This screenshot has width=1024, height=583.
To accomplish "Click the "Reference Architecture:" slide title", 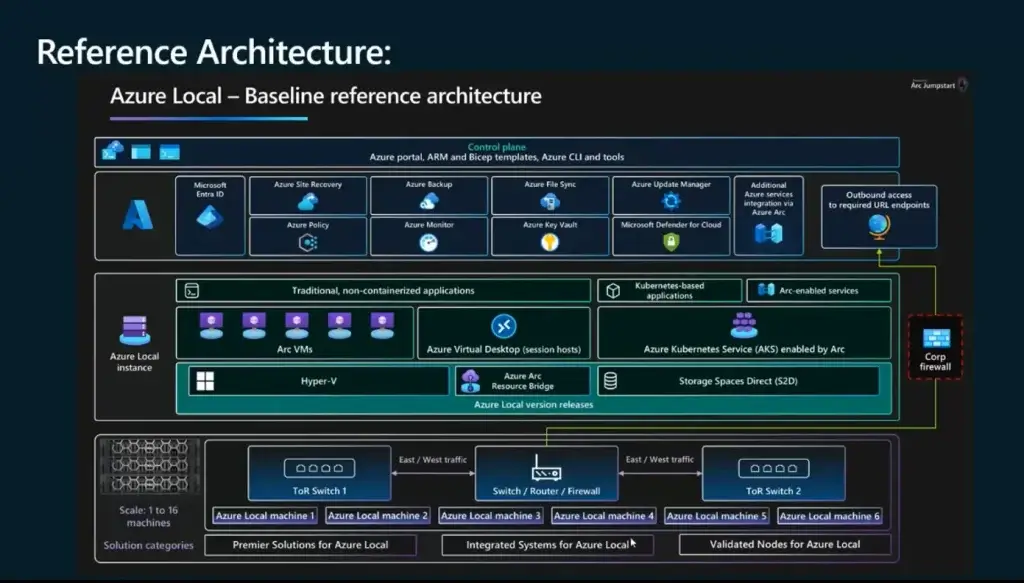I will click(214, 52).
